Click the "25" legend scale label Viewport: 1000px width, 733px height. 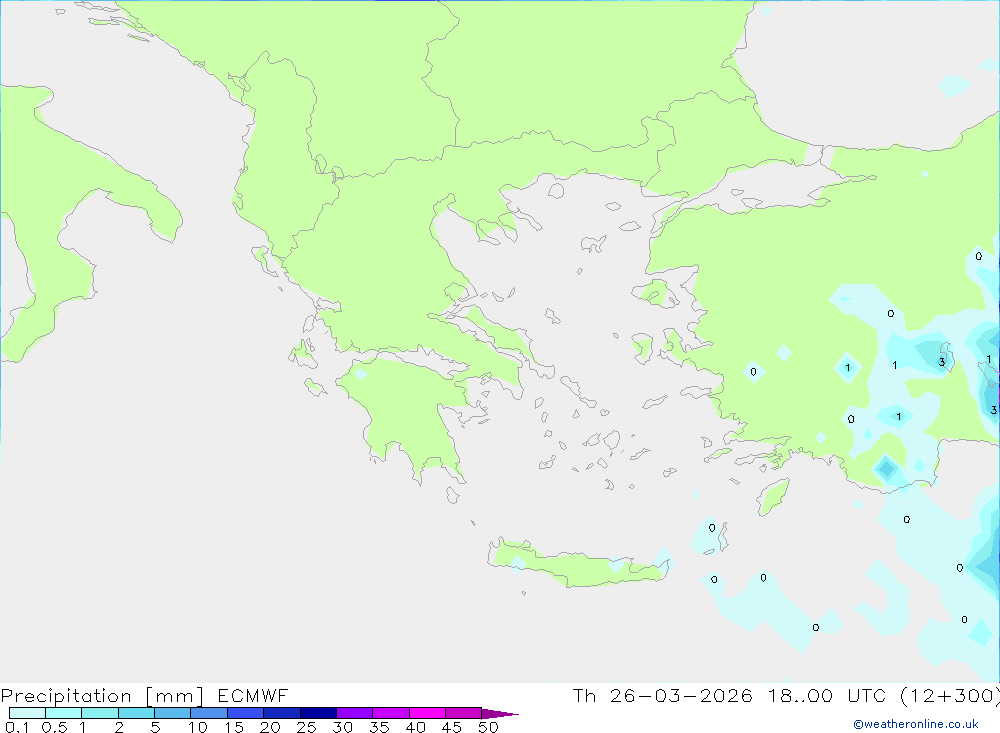[x=306, y=727]
